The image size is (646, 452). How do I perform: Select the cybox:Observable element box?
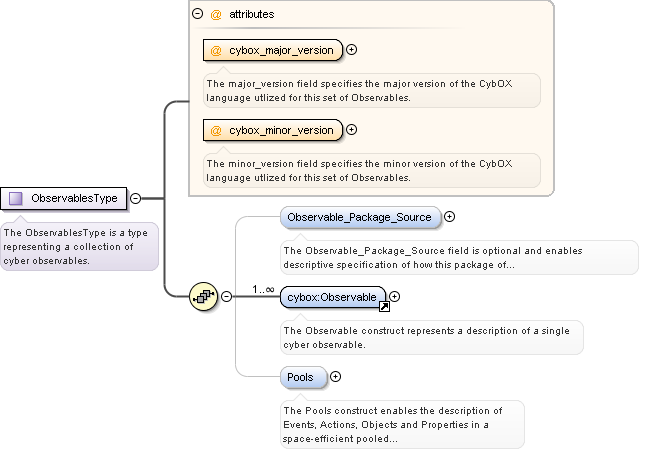332,296
